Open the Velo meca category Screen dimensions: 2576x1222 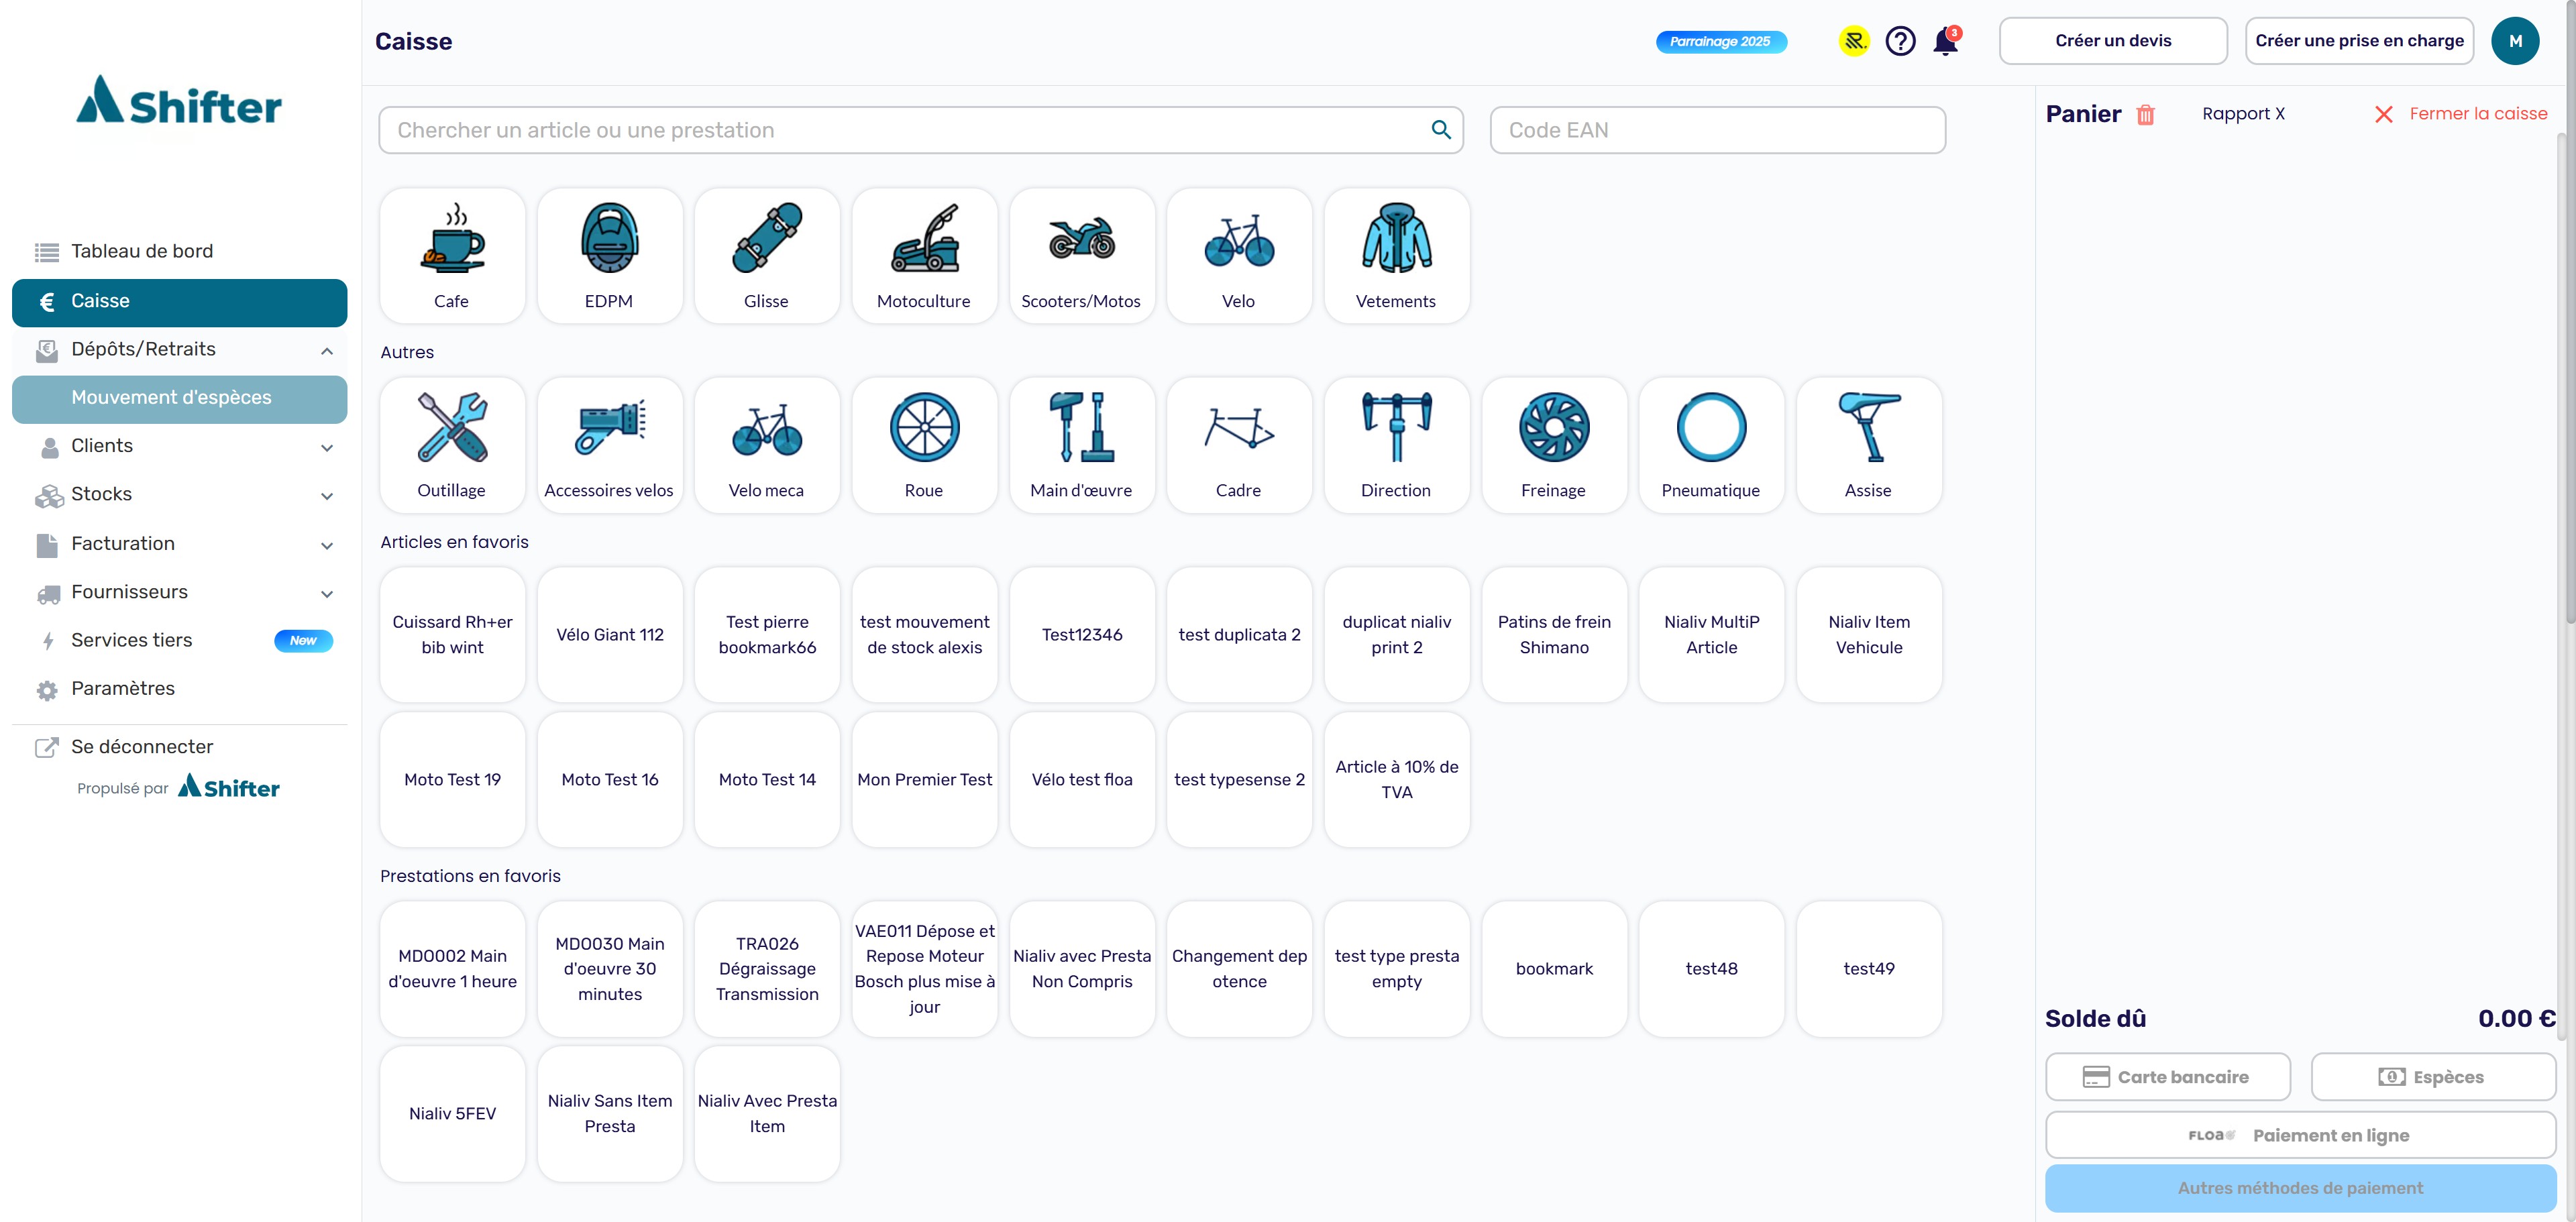(767, 445)
